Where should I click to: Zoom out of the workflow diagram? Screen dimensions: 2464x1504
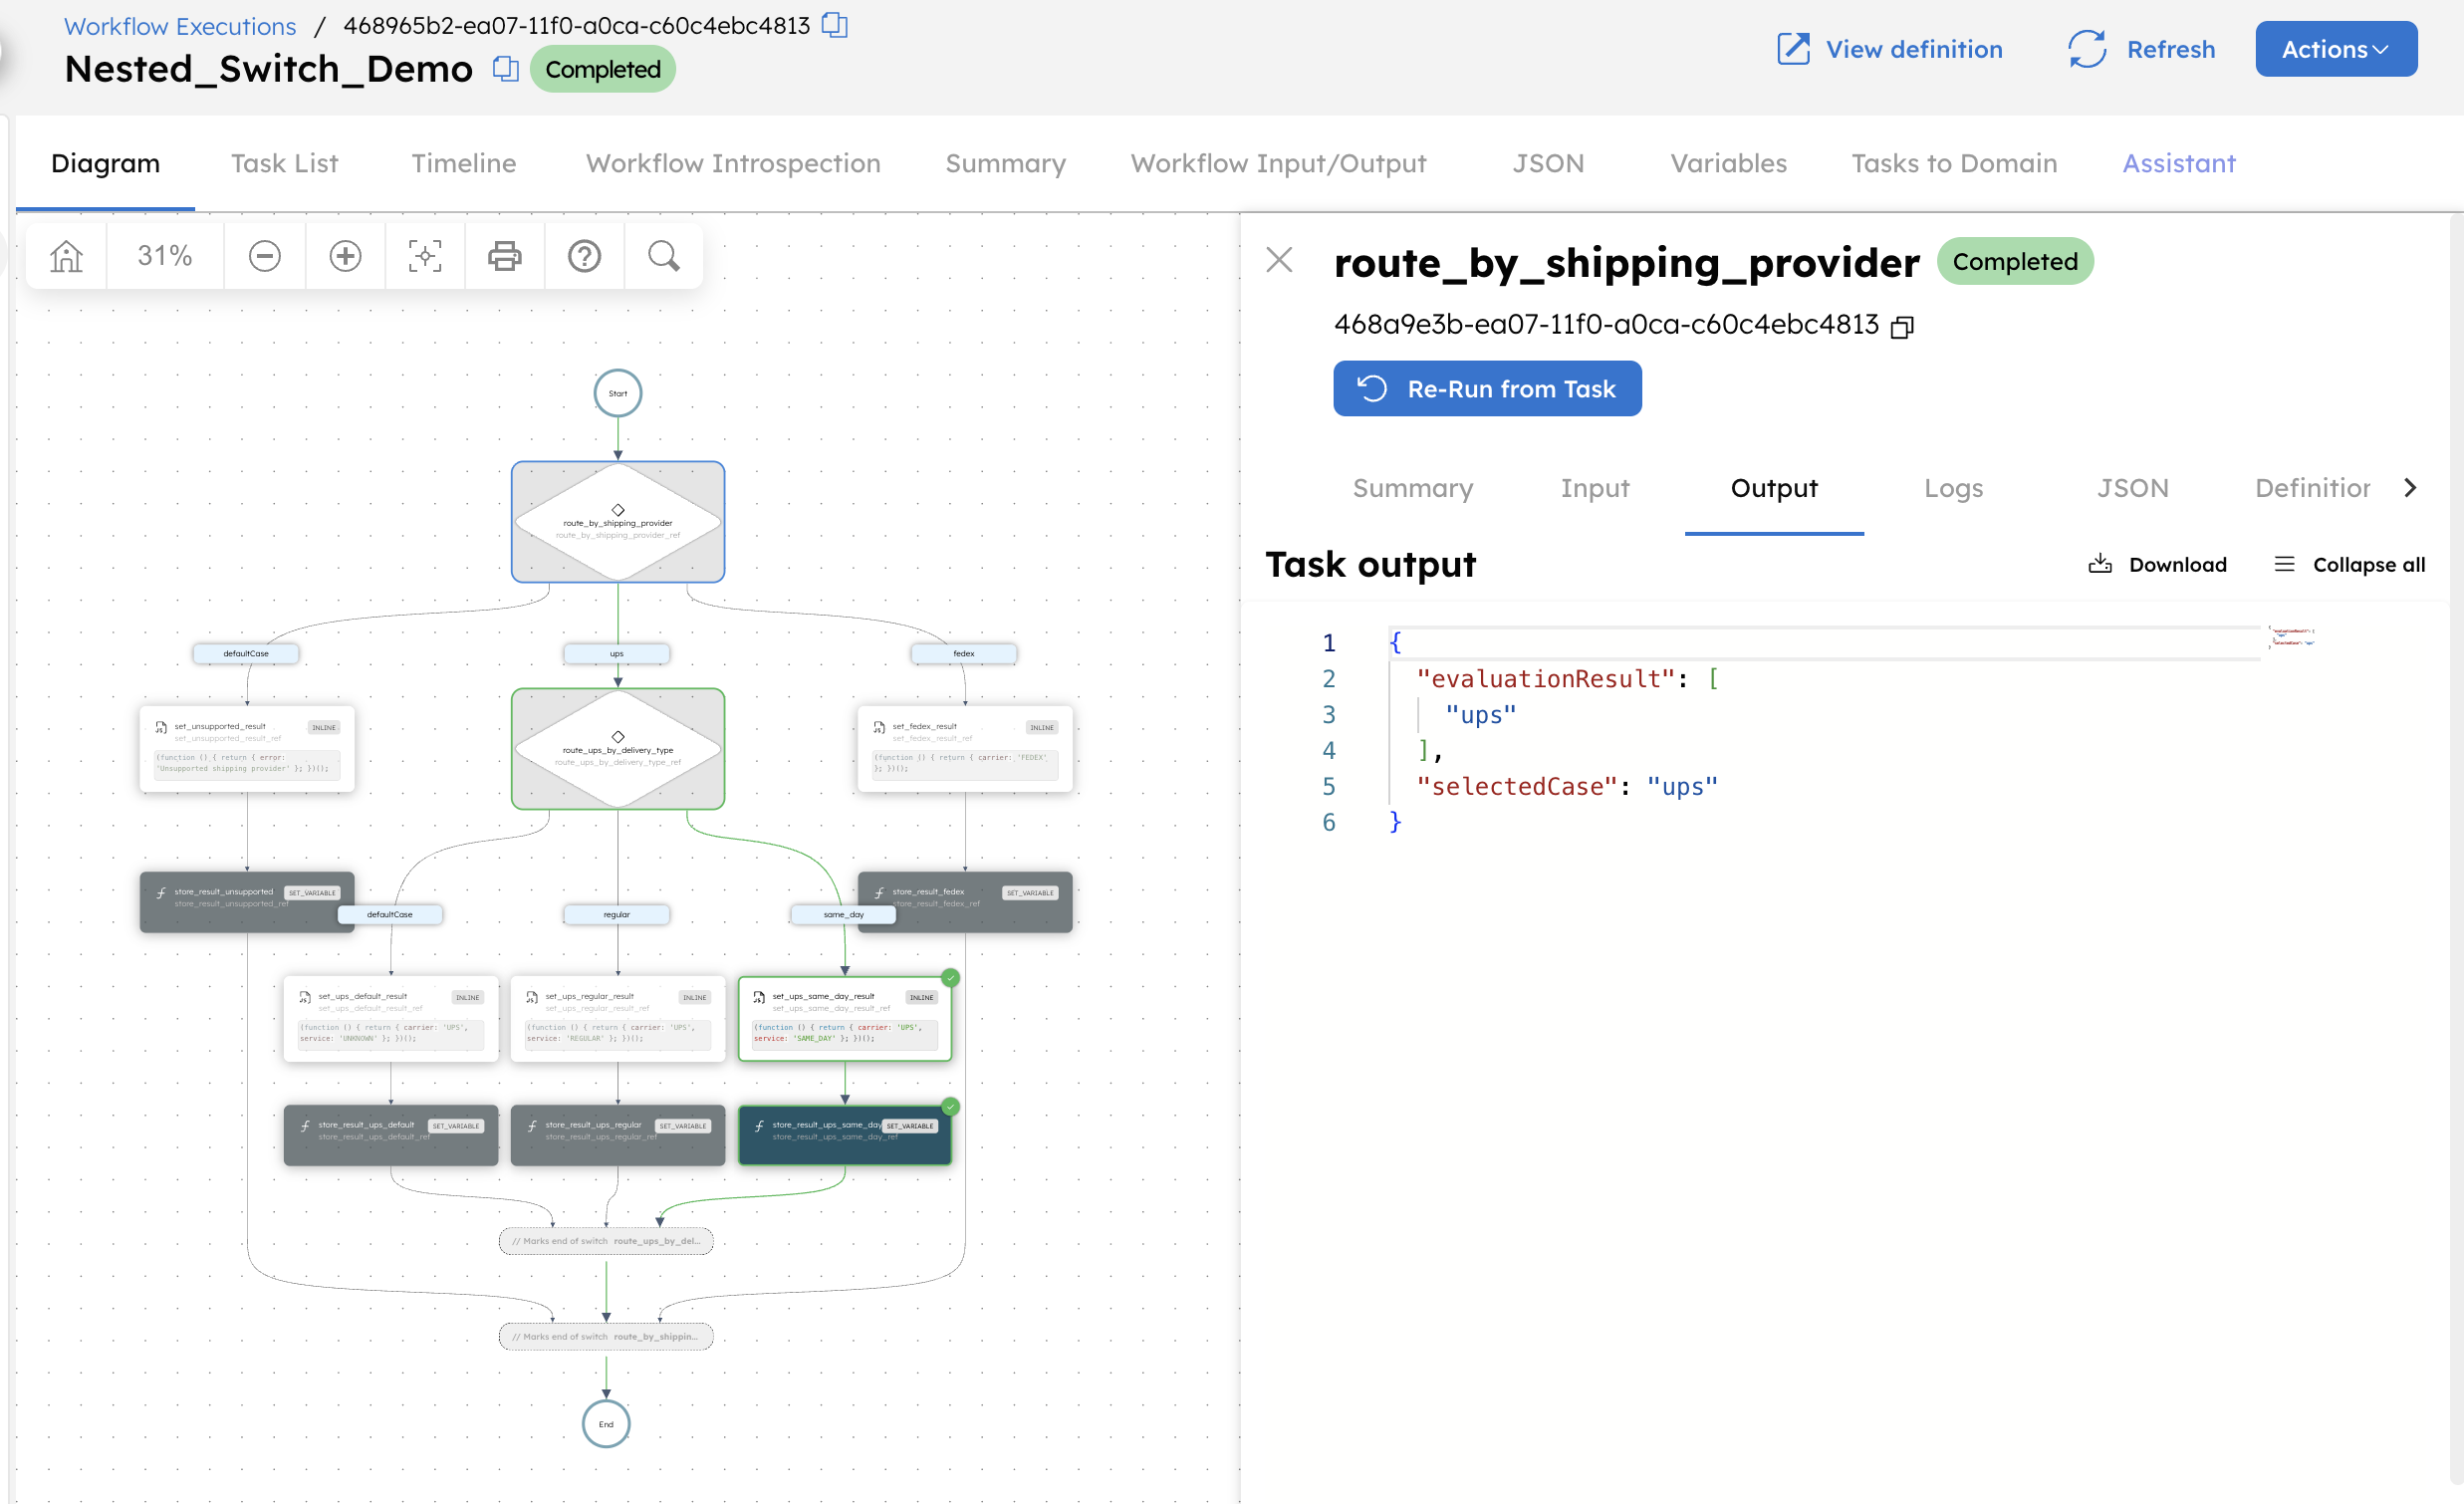point(264,256)
